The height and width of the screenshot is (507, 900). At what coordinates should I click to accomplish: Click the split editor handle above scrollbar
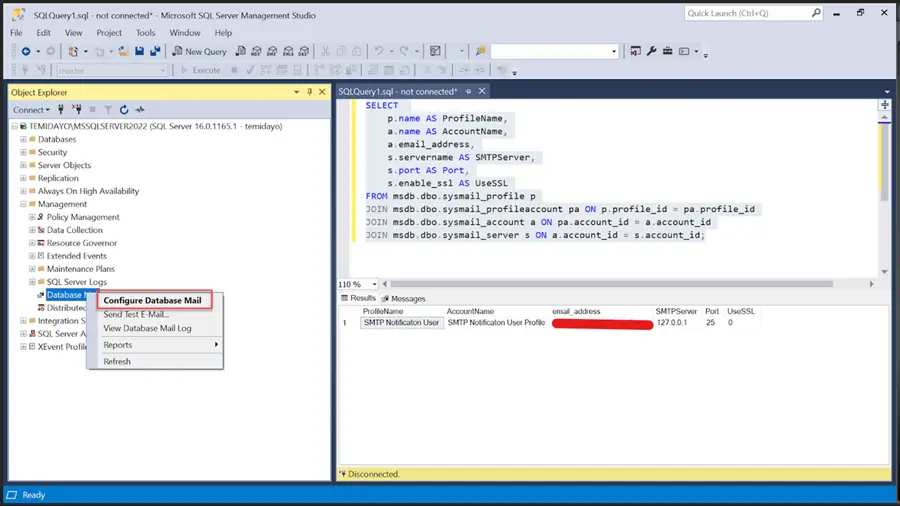coord(885,105)
